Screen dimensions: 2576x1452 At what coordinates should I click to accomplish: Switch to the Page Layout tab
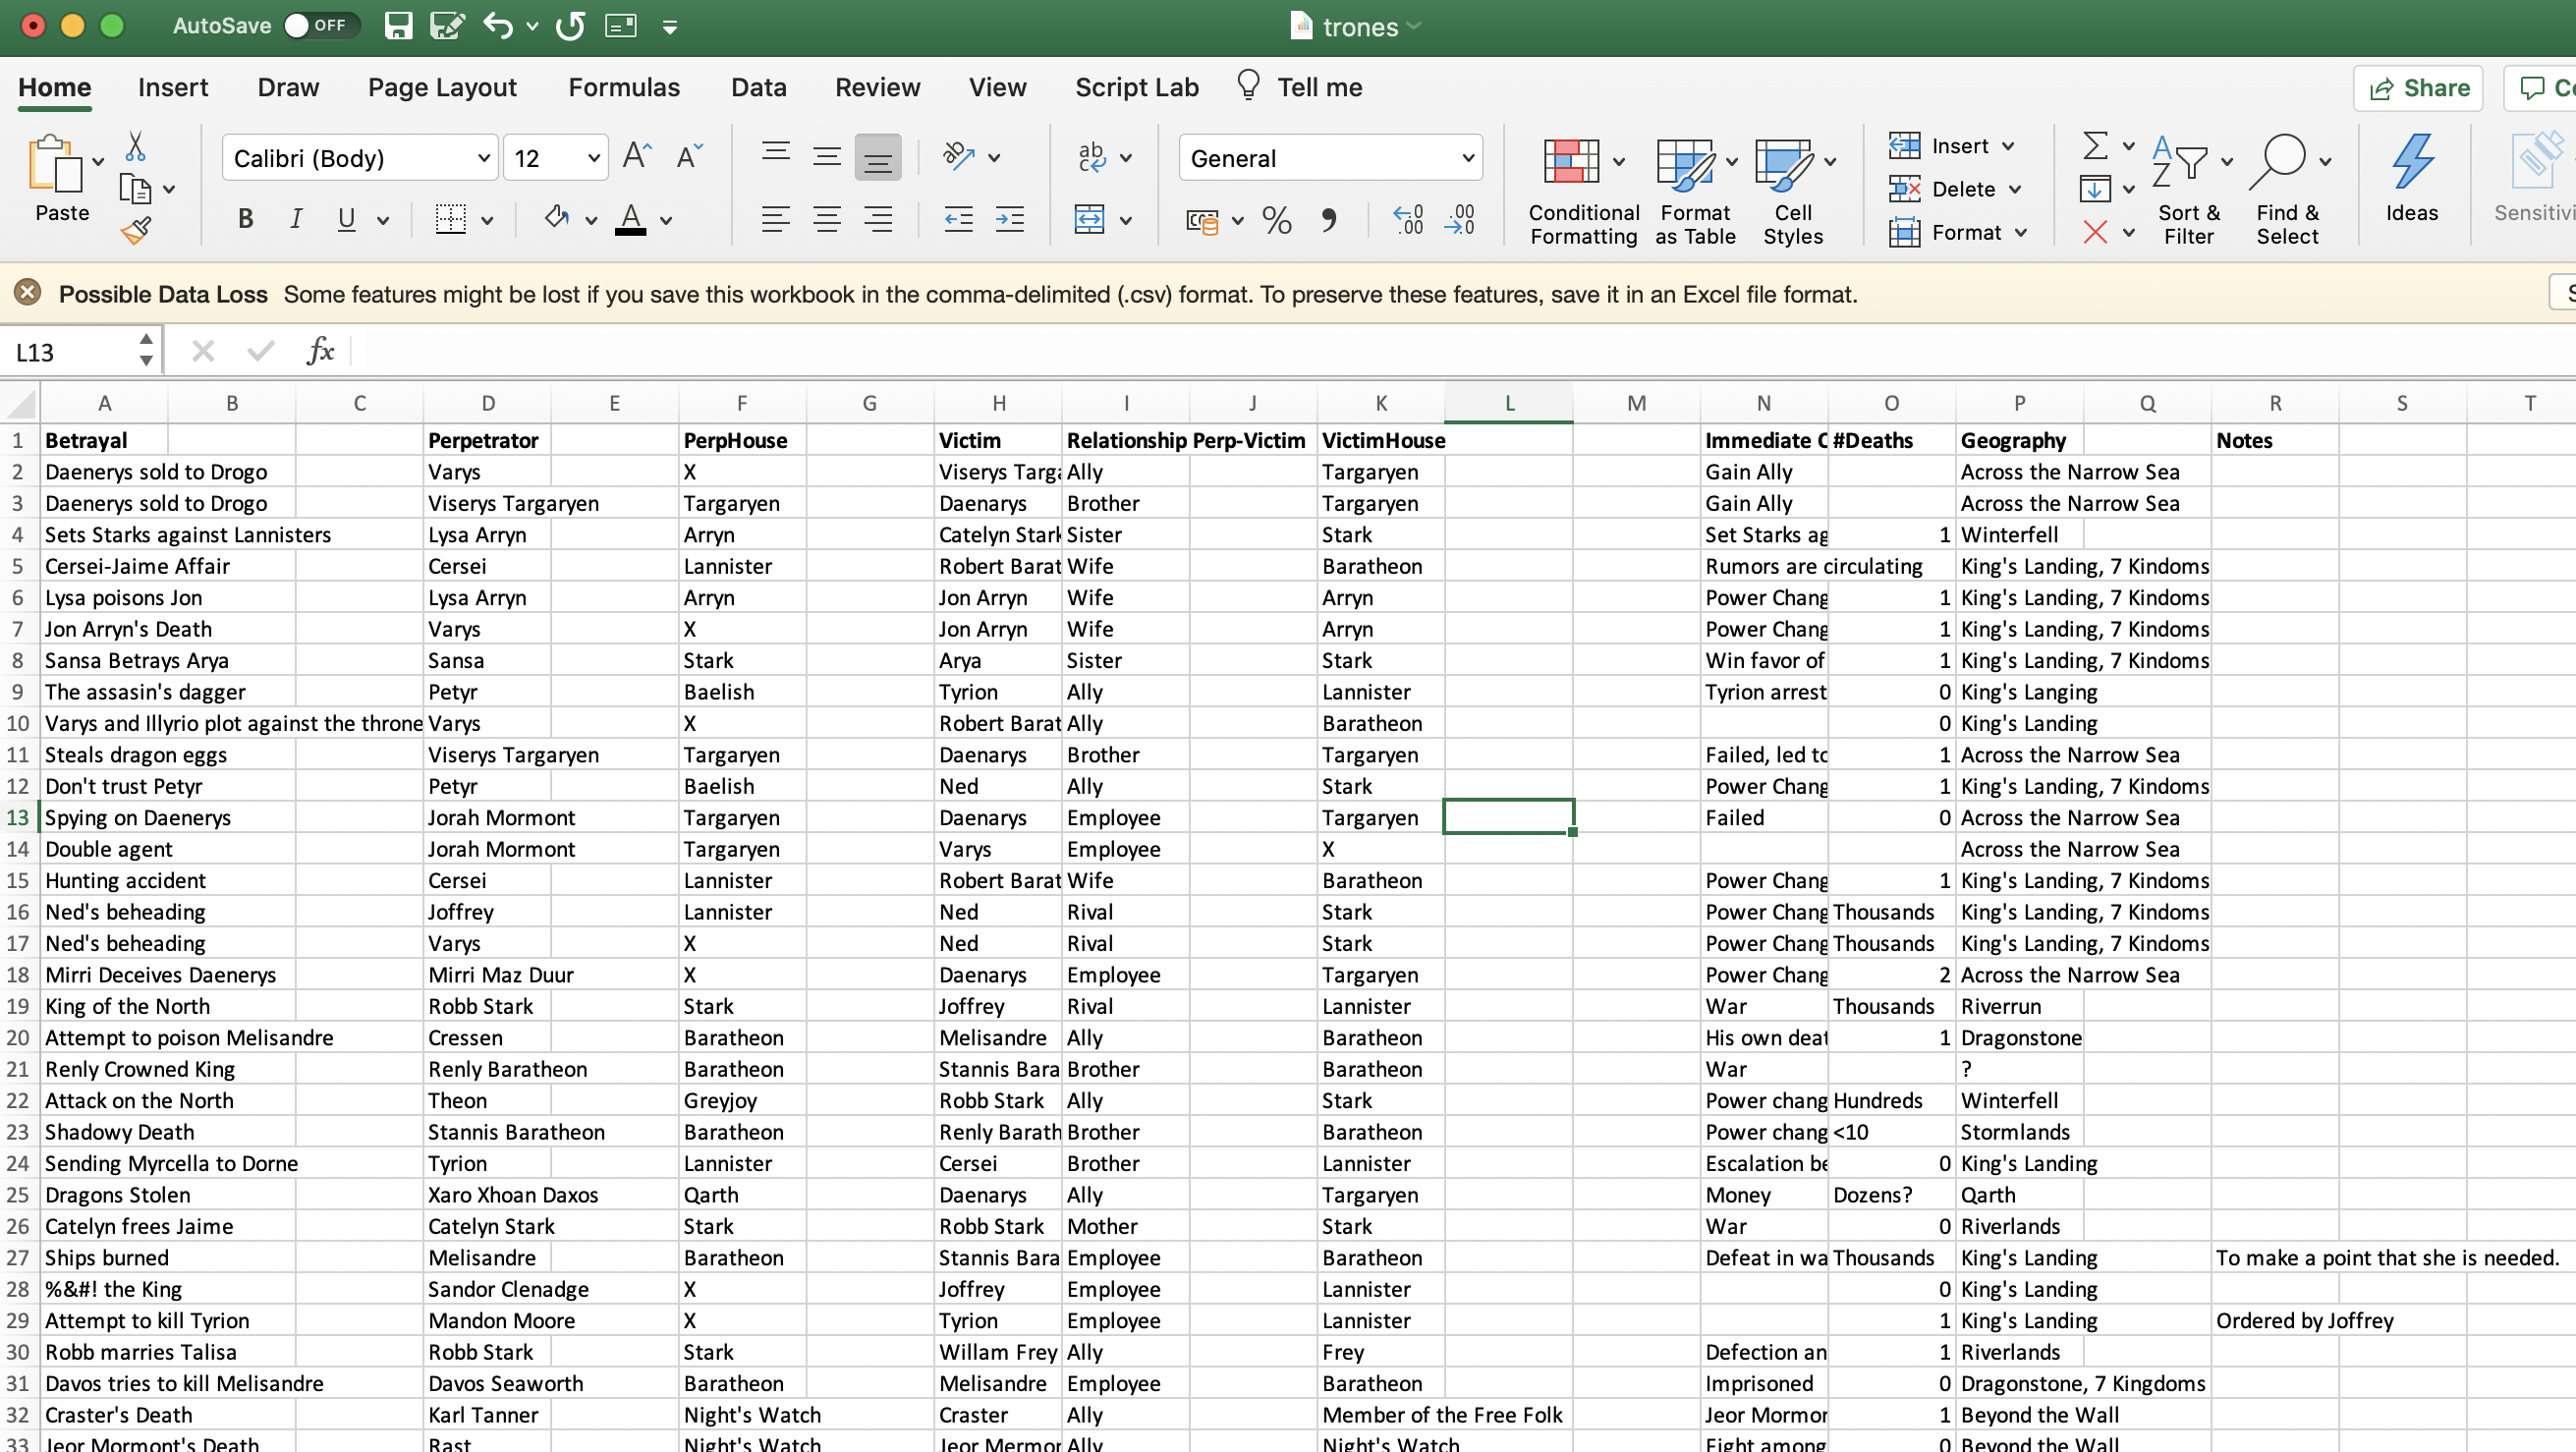442,87
